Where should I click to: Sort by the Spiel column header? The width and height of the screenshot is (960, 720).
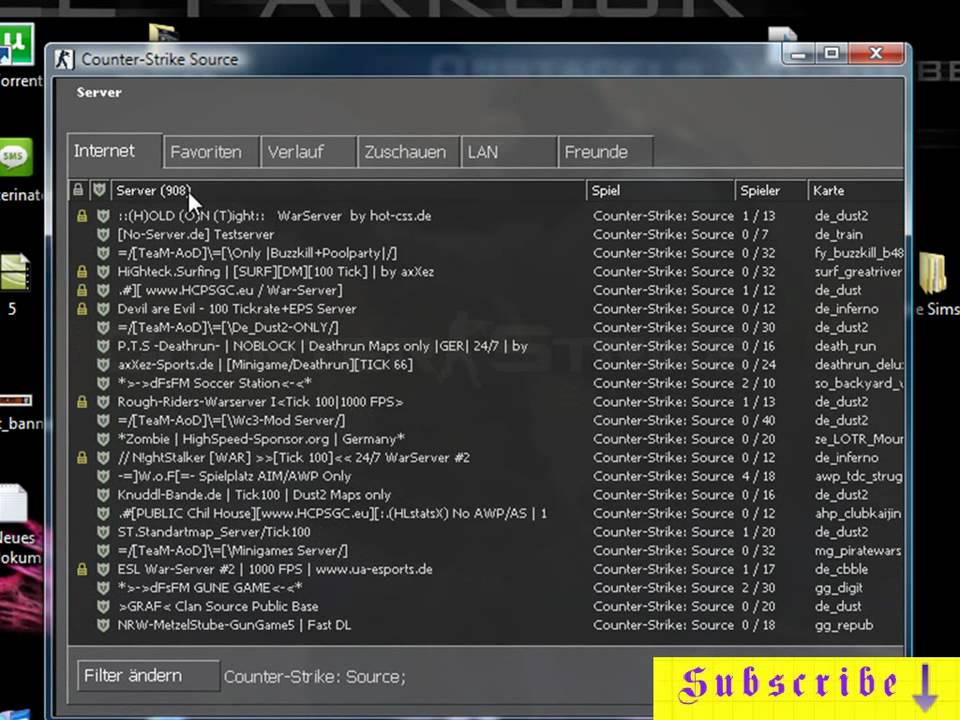[x=660, y=190]
